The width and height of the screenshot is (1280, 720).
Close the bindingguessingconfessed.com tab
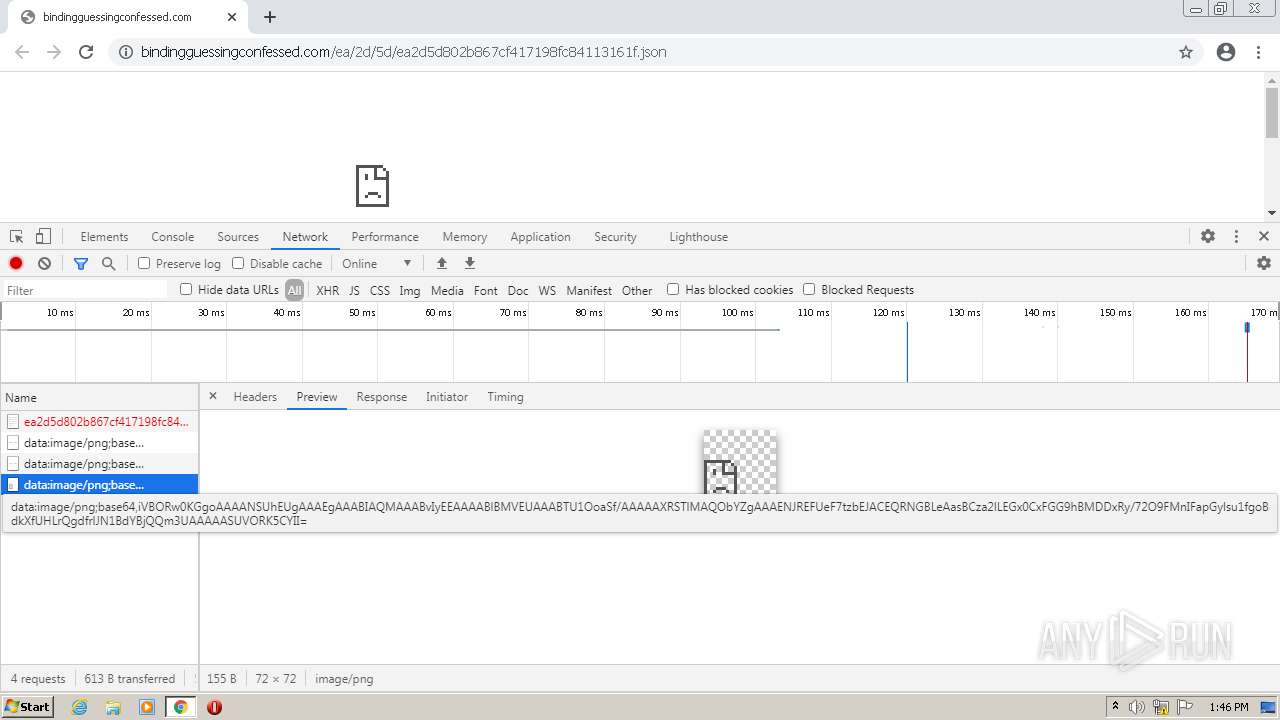[232, 17]
